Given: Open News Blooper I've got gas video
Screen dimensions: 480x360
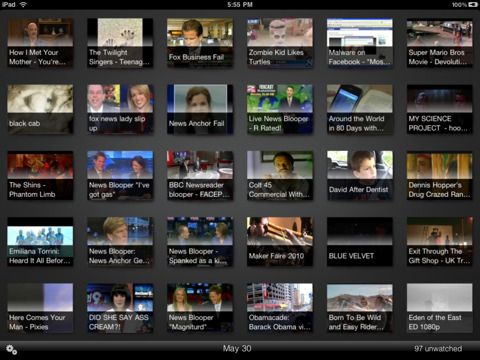Looking at the screenshot, I should [x=120, y=176].
